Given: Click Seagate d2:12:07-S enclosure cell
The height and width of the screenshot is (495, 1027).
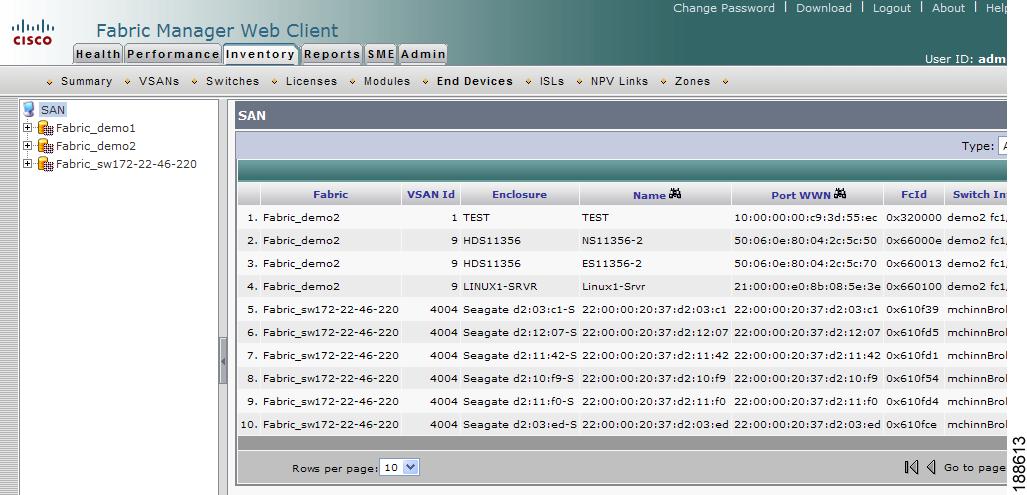Looking at the screenshot, I should (519, 333).
